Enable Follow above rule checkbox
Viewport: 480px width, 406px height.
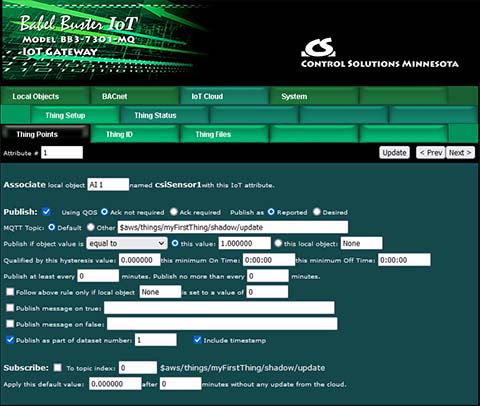point(10,292)
